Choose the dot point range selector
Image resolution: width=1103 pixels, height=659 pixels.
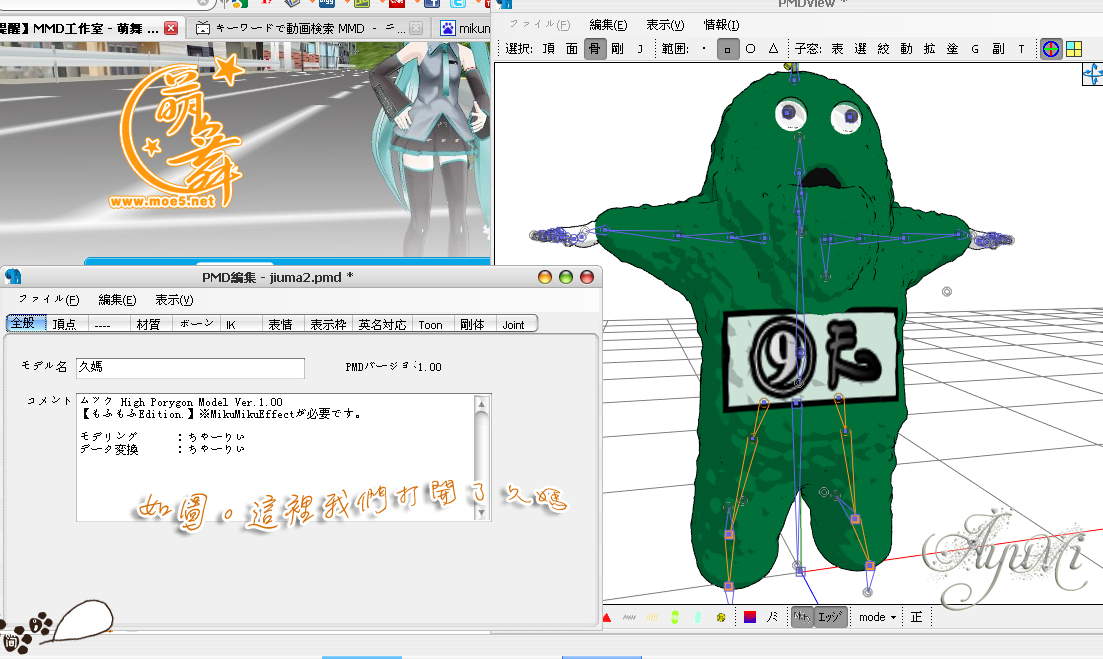704,49
